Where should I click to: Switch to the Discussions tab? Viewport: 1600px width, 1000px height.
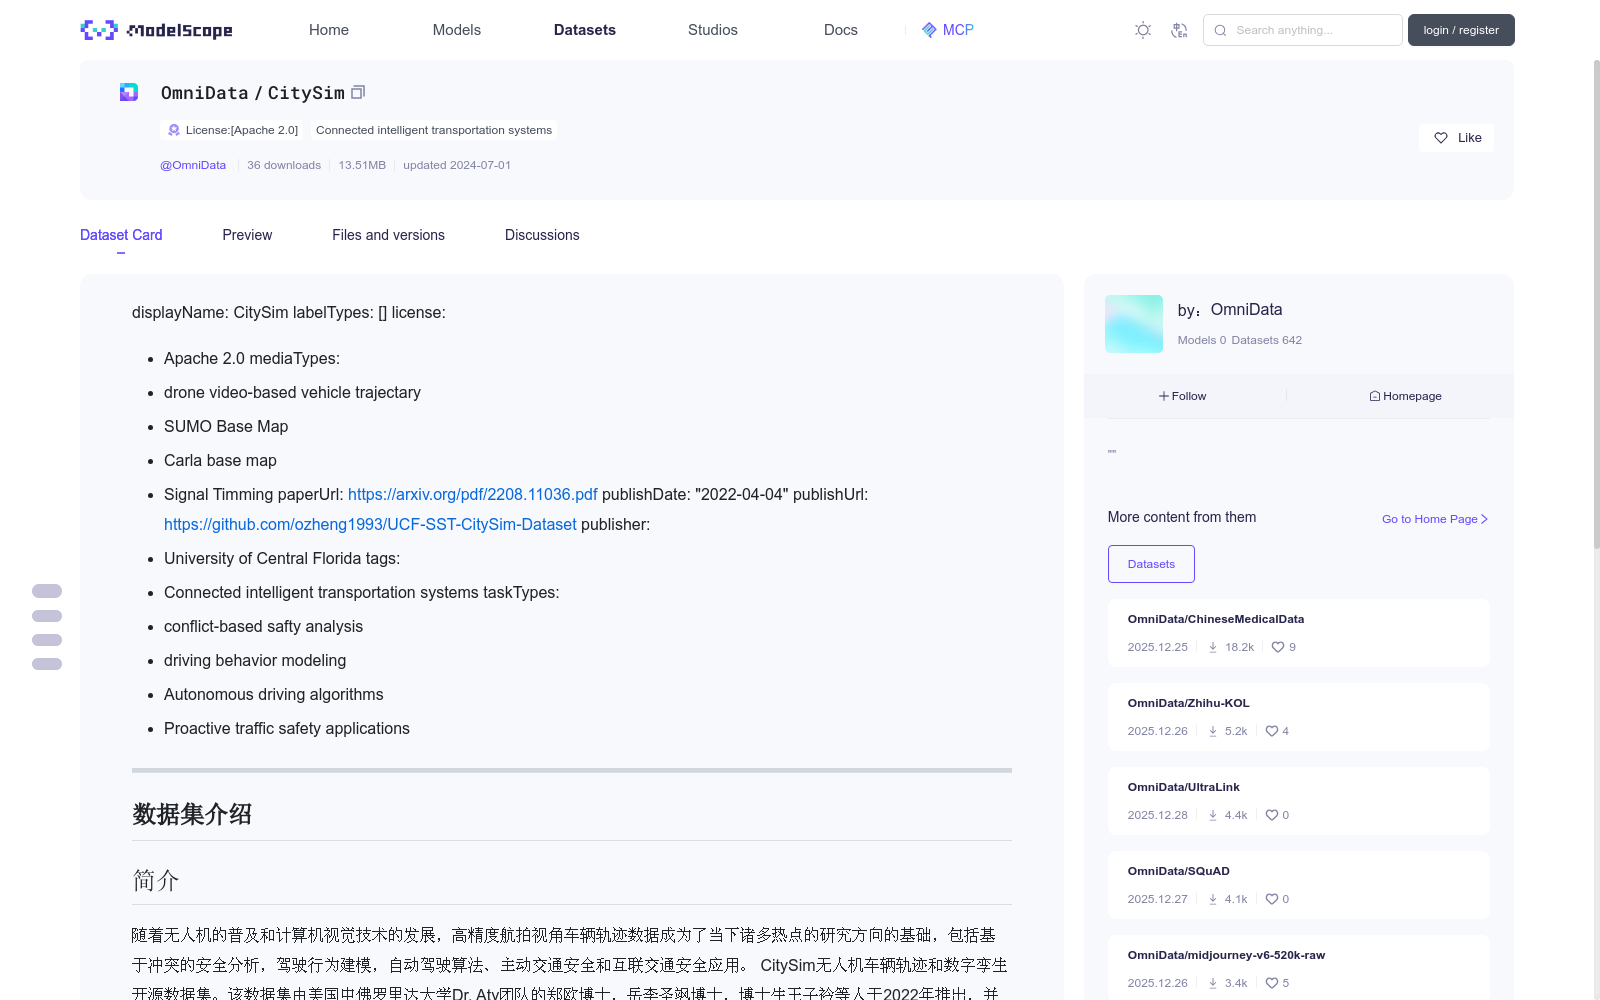[x=542, y=235]
